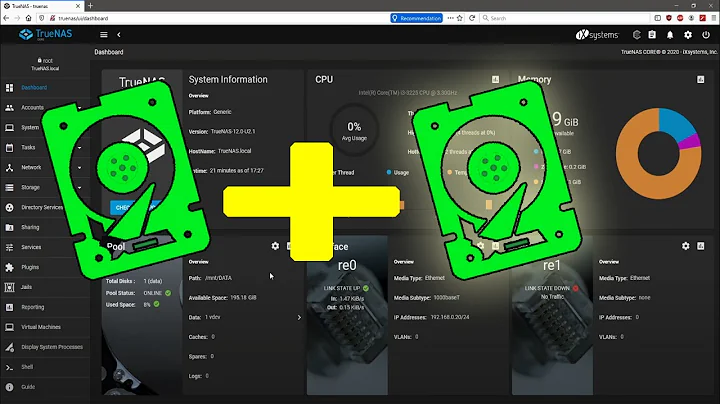
Task: Open the re1 interface settings gear
Action: (686, 246)
